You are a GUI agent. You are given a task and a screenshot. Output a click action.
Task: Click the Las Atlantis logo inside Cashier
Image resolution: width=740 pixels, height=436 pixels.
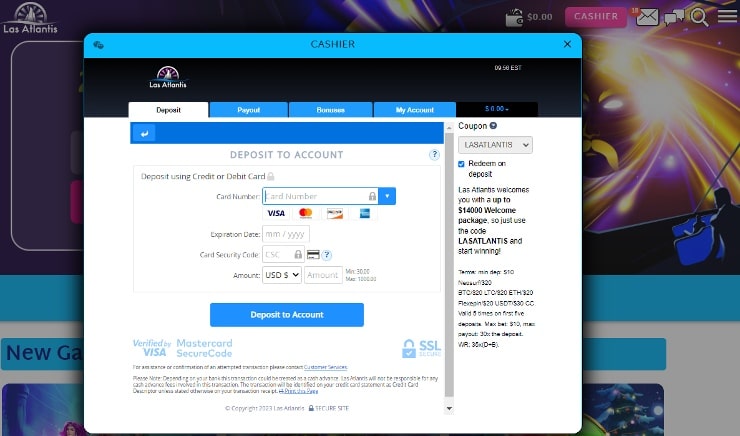point(168,77)
